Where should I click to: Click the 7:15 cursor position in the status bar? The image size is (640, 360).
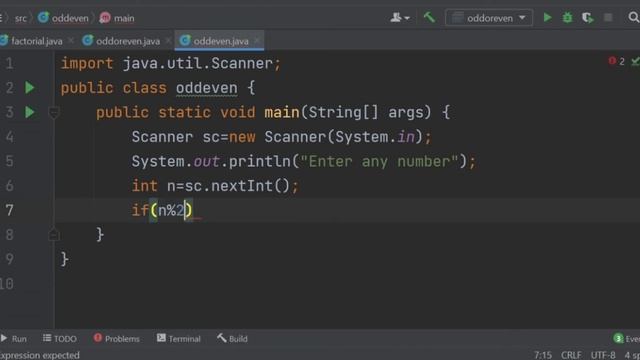[x=543, y=355]
